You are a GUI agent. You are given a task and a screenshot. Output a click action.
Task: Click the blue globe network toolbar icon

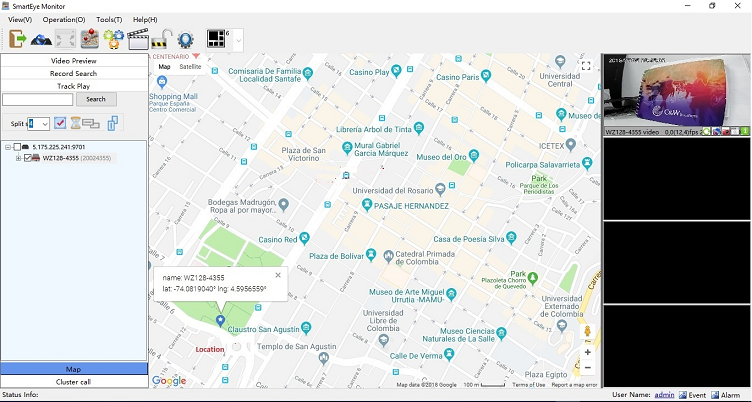click(x=41, y=39)
